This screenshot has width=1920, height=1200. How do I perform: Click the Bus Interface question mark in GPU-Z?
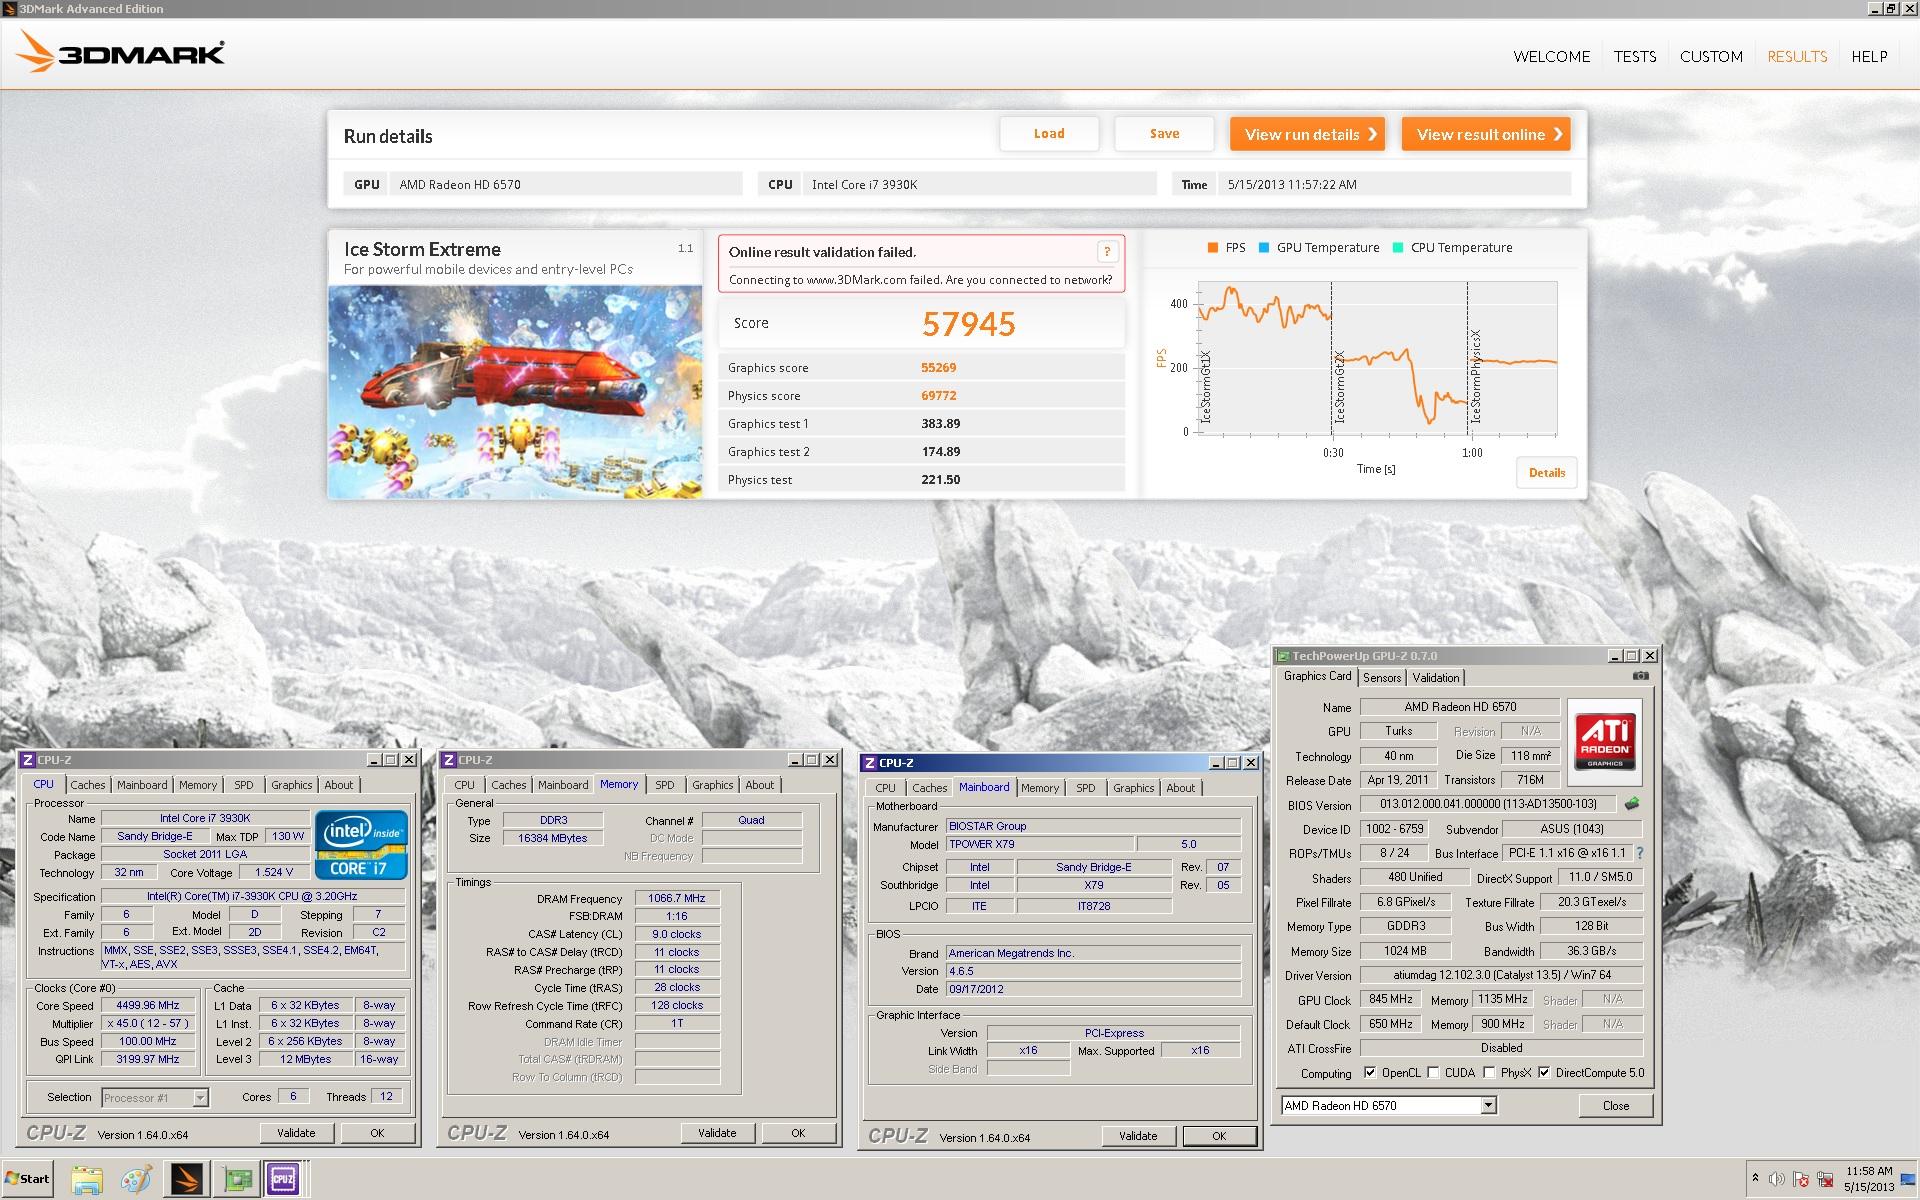tap(1640, 853)
